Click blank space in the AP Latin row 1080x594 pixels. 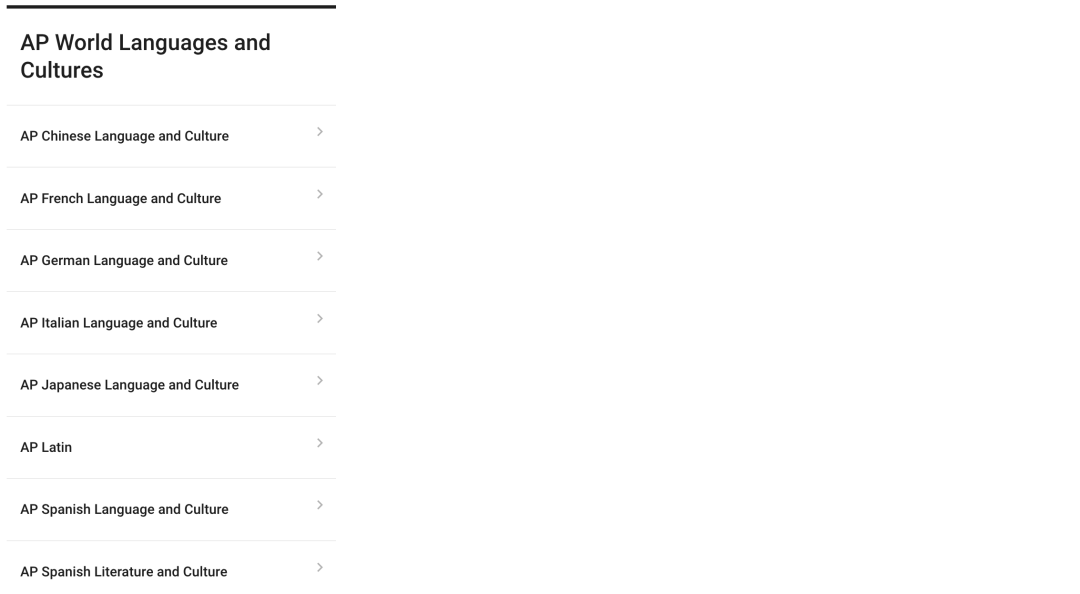point(193,447)
